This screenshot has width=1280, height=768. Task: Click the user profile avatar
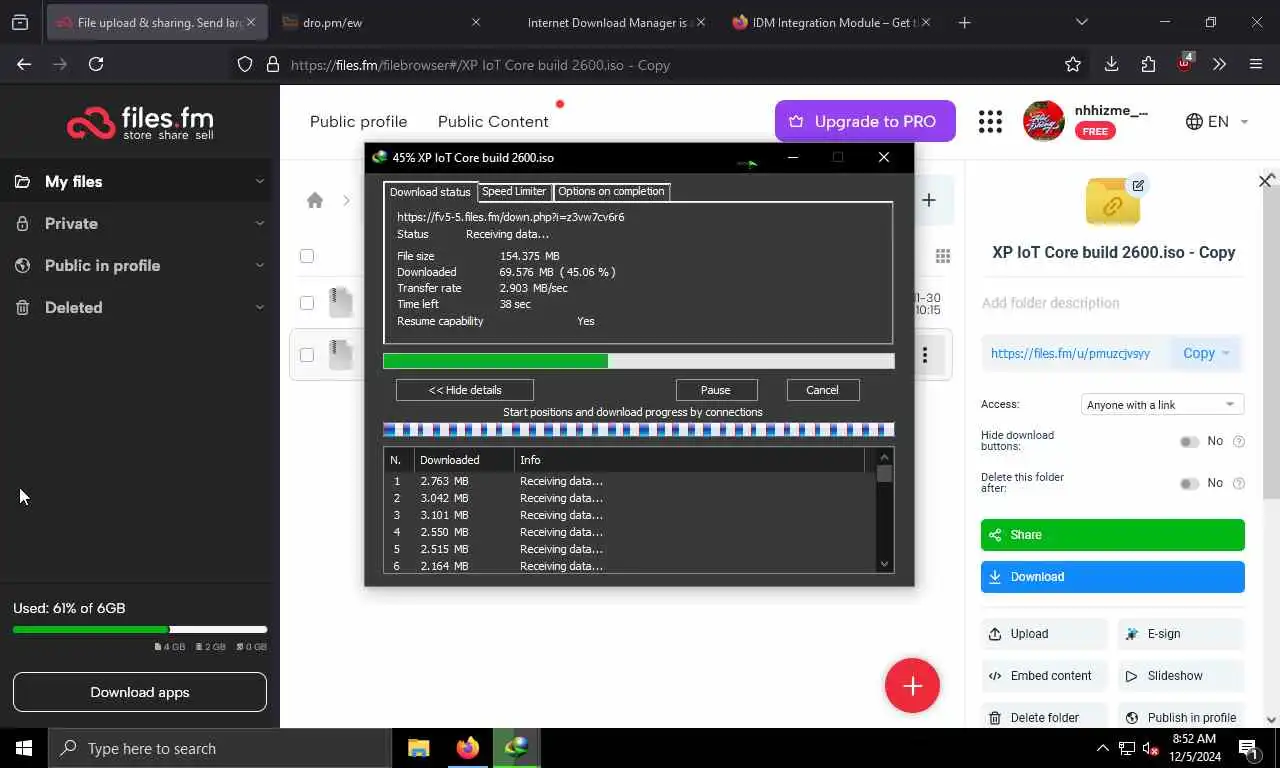coord(1043,121)
